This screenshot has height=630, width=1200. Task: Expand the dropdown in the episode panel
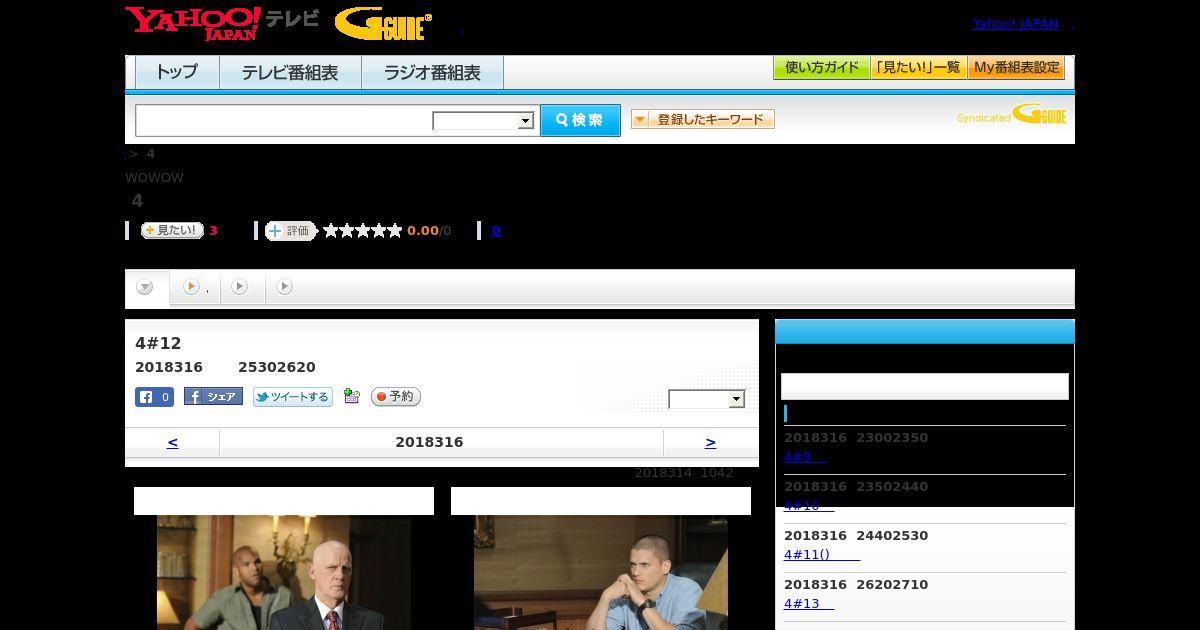[x=707, y=399]
